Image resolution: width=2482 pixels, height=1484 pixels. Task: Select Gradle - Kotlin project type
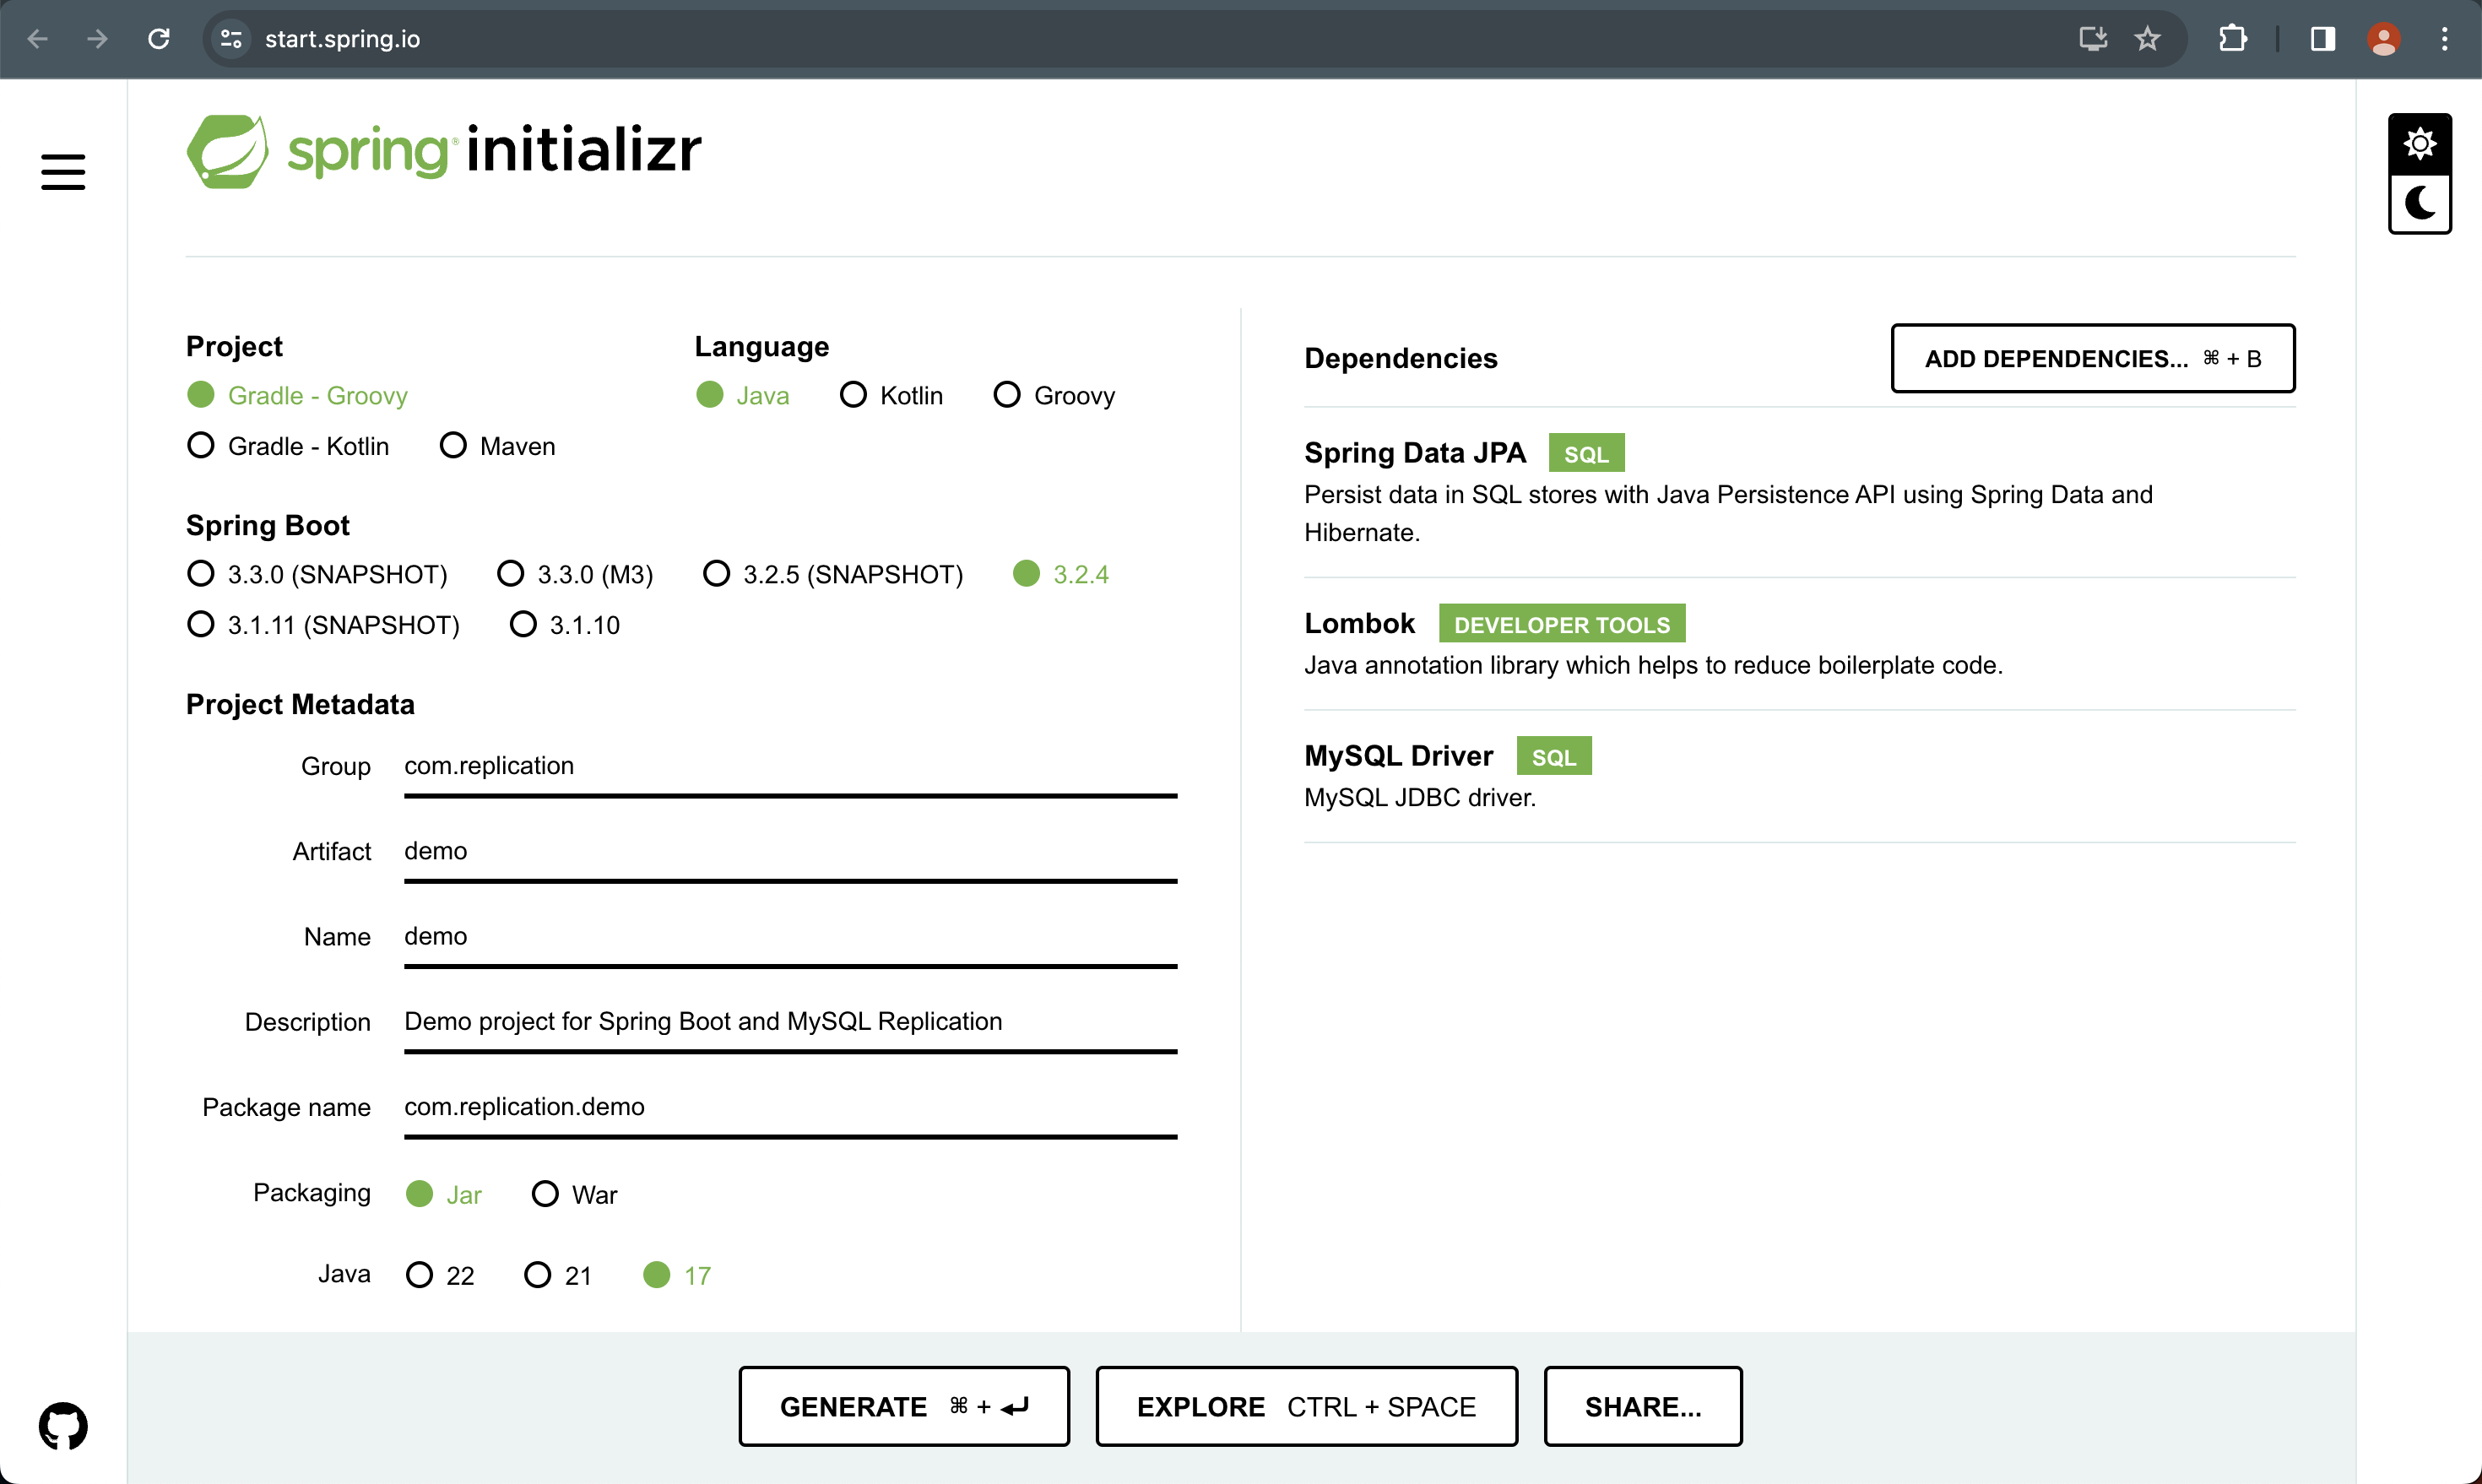(x=288, y=446)
